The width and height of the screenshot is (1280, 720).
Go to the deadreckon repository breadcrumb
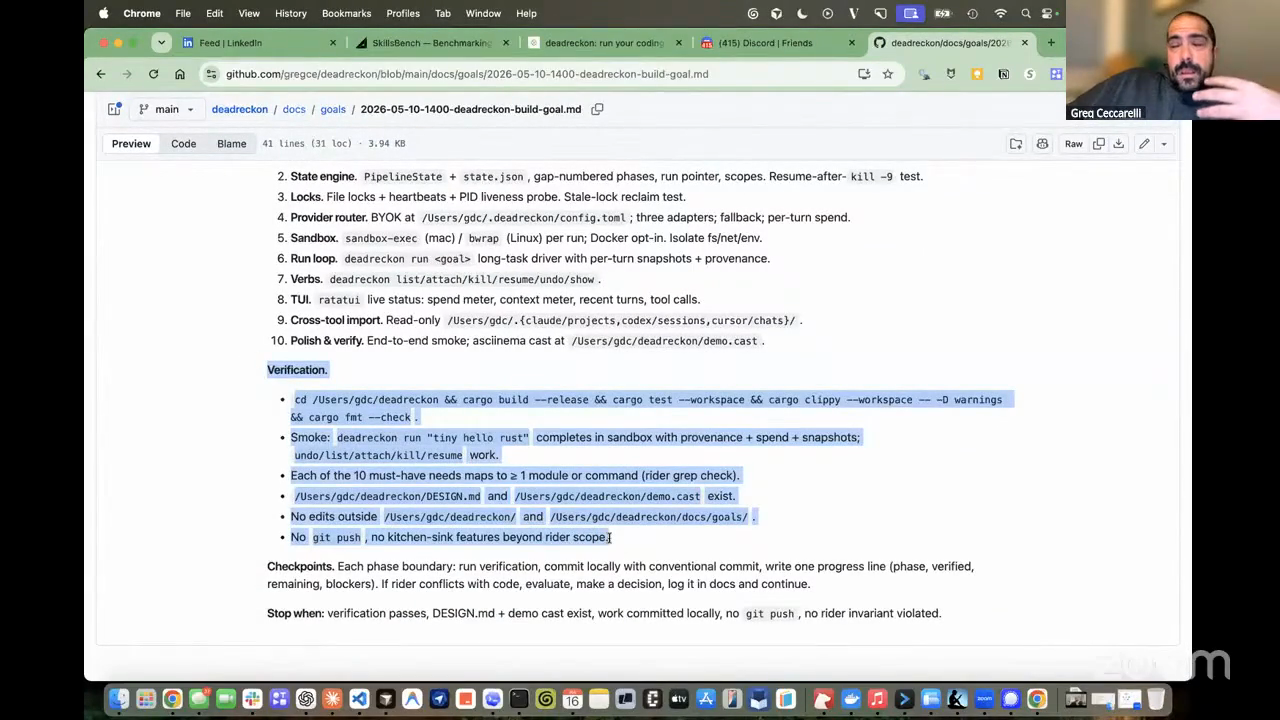click(239, 109)
